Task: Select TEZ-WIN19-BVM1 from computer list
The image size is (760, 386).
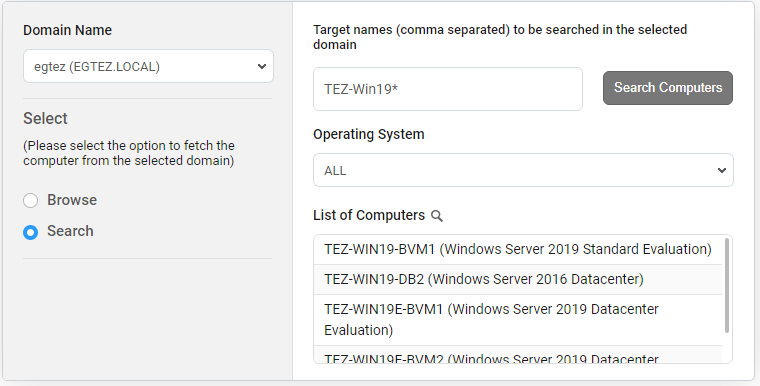Action: click(518, 249)
